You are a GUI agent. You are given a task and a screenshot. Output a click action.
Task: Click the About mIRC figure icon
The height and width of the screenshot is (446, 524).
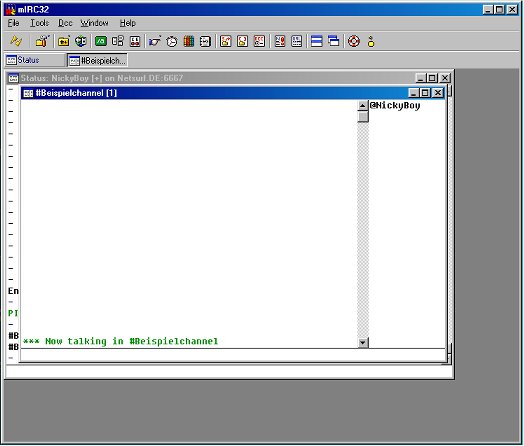click(x=371, y=41)
